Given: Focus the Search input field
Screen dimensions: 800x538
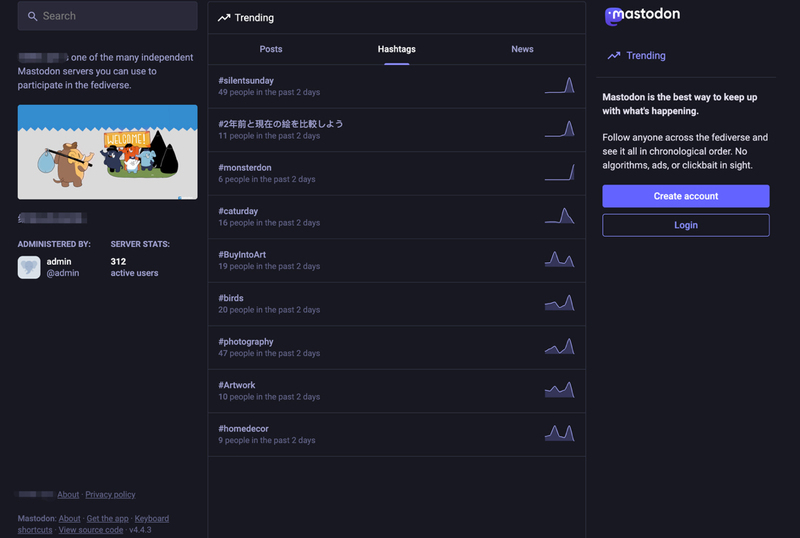Looking at the screenshot, I should pos(108,16).
